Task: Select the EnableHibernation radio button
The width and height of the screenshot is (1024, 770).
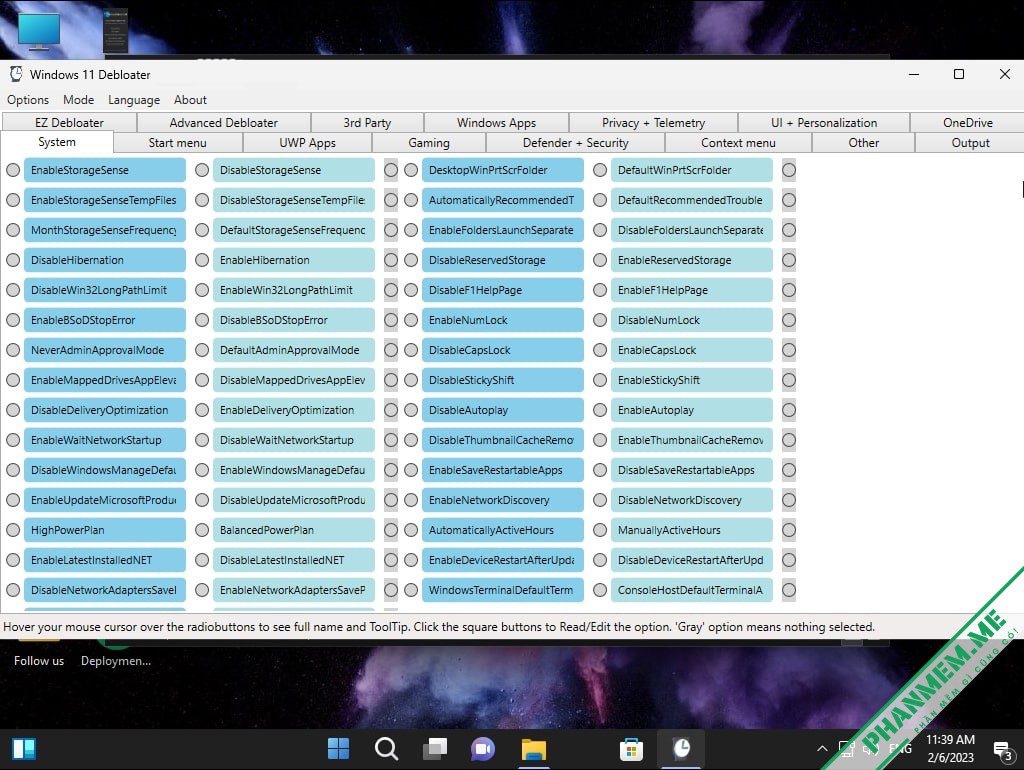Action: point(202,261)
